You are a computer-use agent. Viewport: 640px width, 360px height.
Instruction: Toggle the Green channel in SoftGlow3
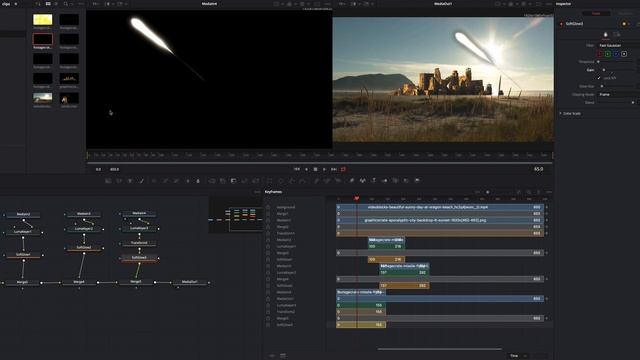608,54
